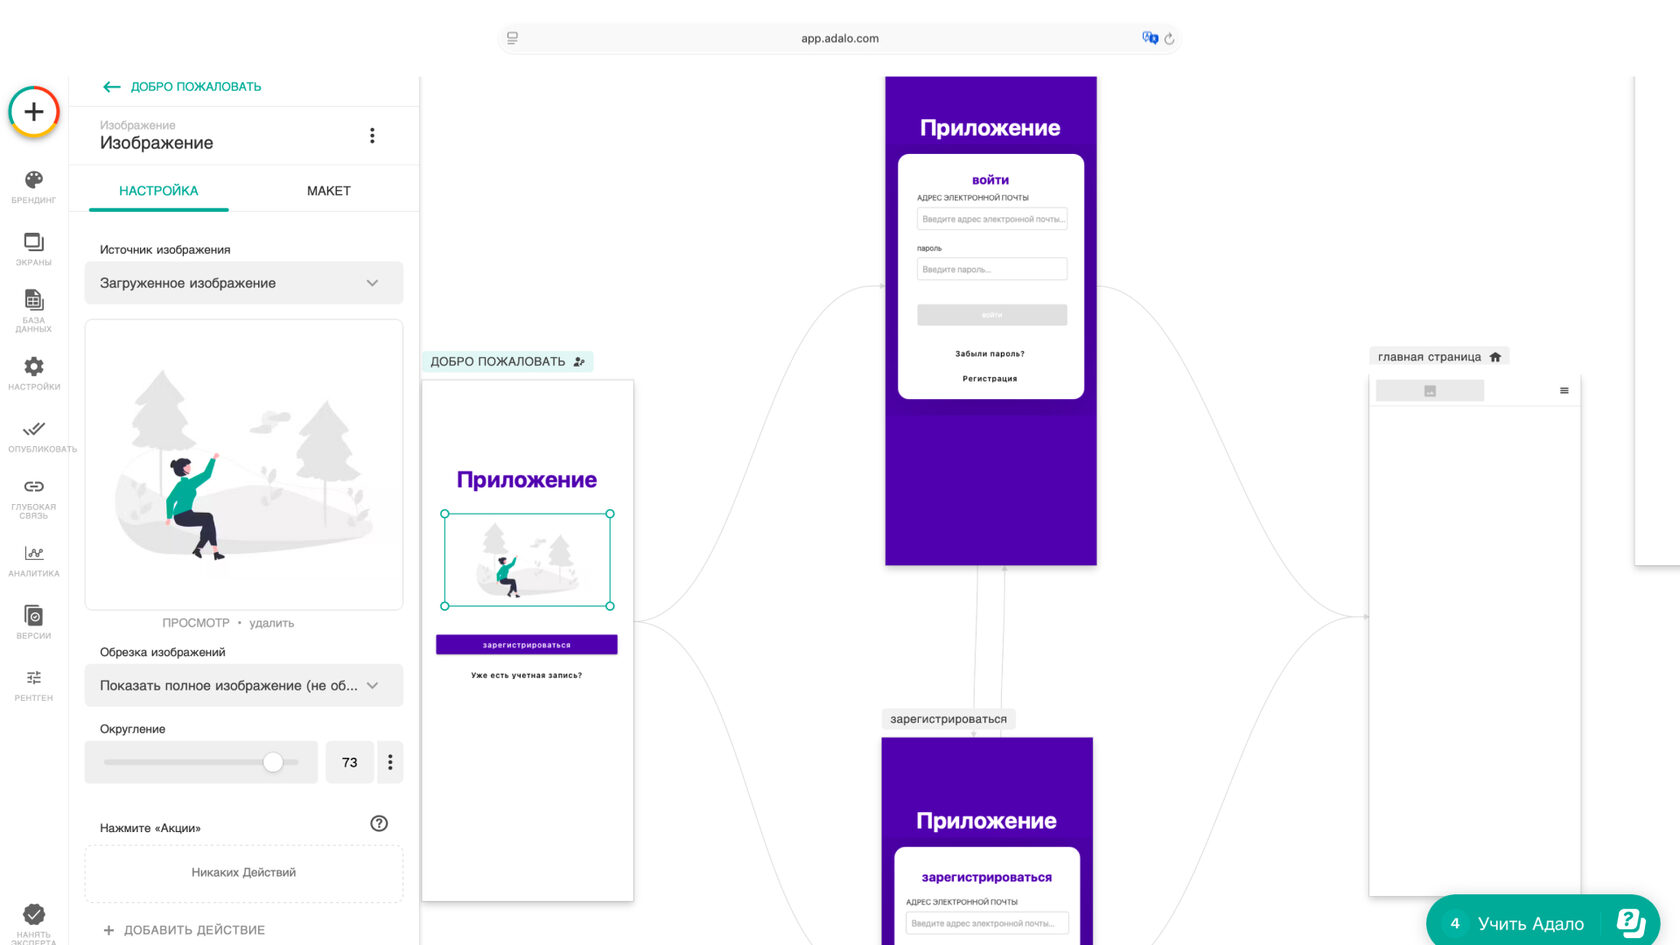Click the round plus add-component button

34,112
